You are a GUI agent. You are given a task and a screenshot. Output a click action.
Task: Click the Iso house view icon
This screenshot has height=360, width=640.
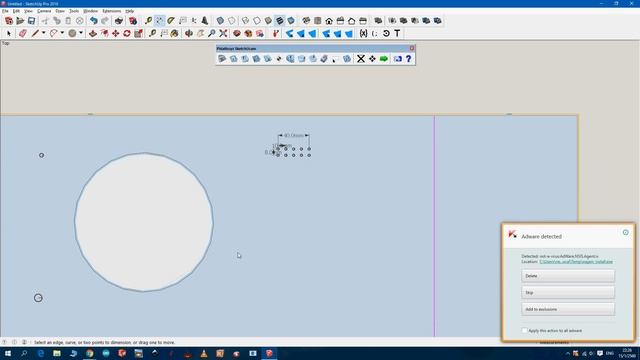(306, 21)
